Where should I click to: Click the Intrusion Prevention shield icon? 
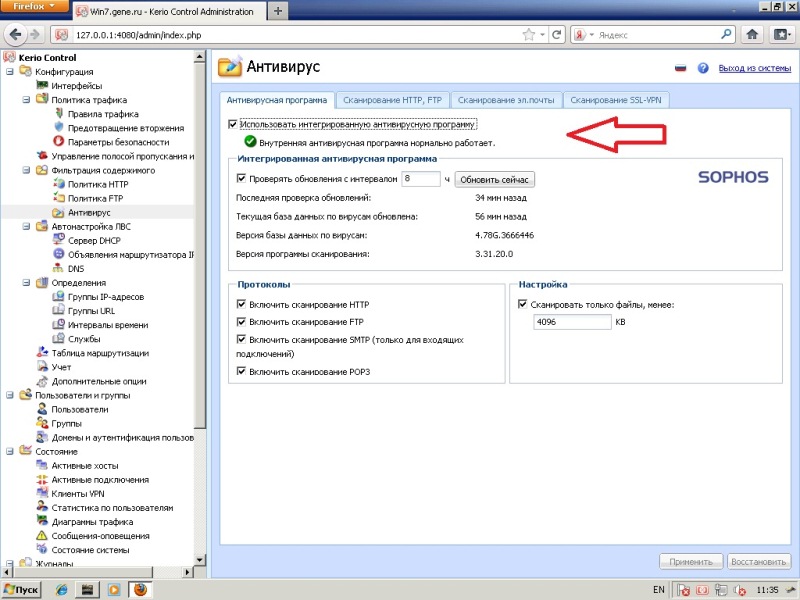pyautogui.click(x=58, y=128)
